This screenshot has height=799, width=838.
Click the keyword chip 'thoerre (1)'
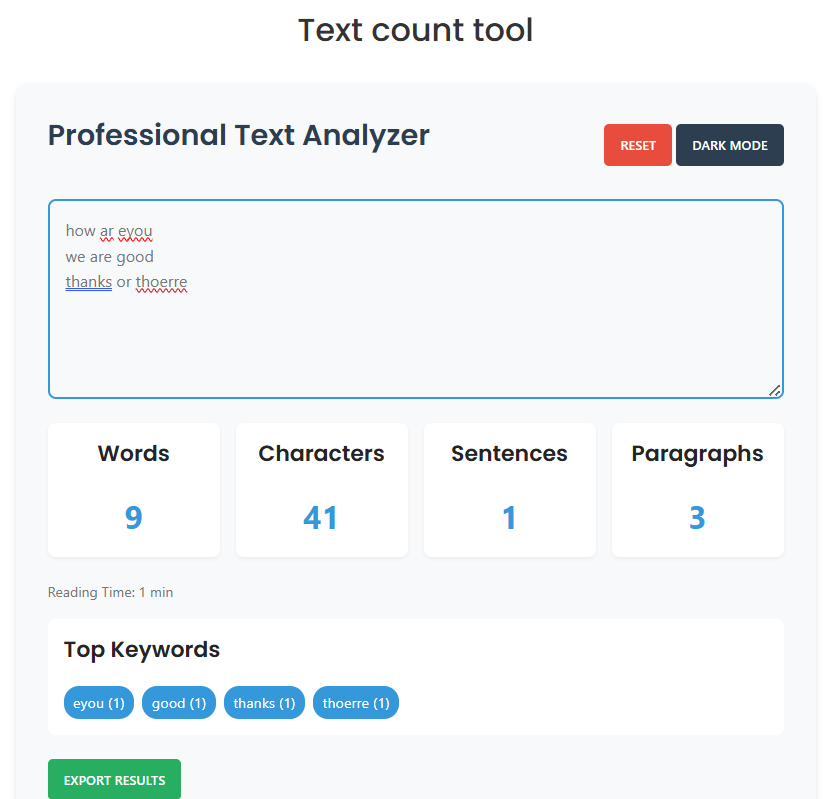(356, 702)
